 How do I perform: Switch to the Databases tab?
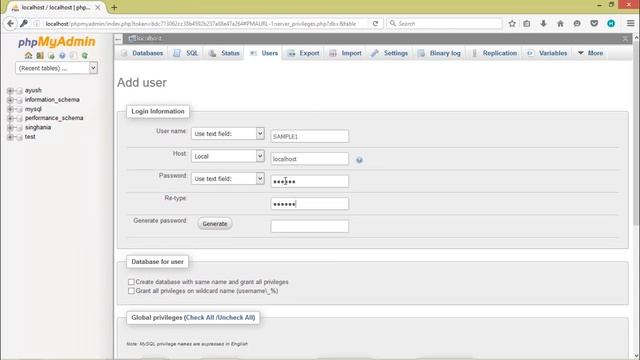click(x=142, y=53)
